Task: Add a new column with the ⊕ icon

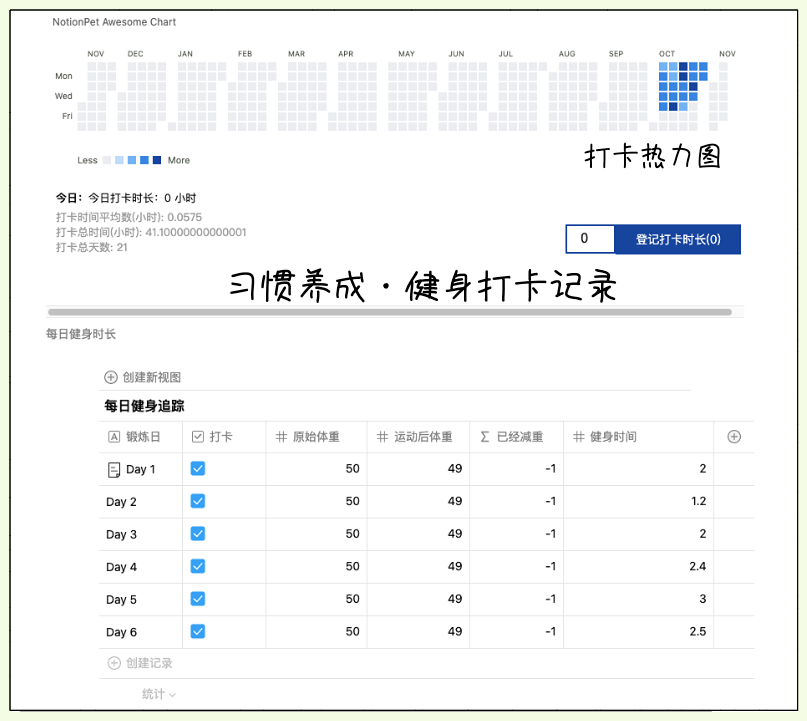Action: click(734, 437)
